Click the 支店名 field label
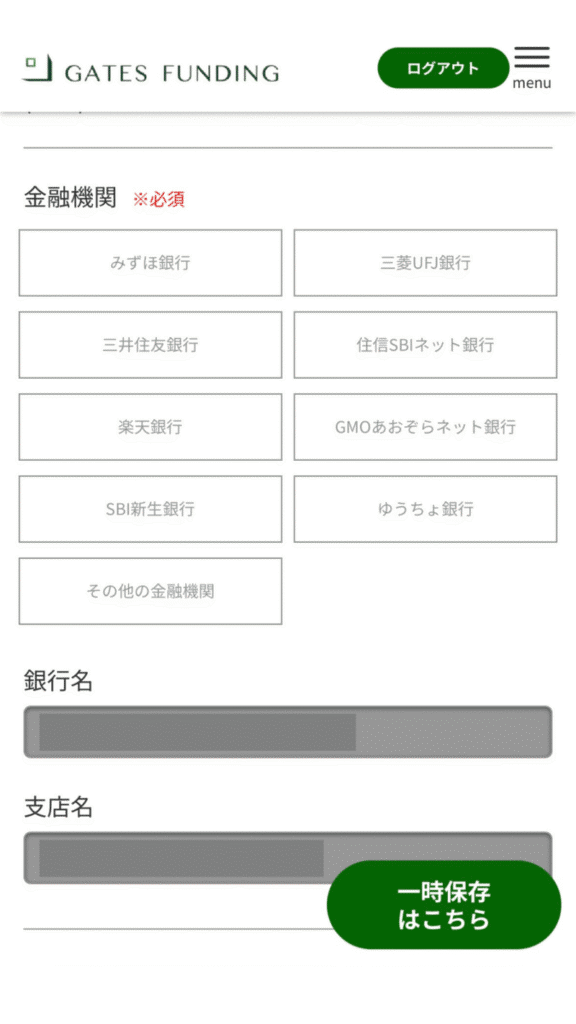 point(58,808)
